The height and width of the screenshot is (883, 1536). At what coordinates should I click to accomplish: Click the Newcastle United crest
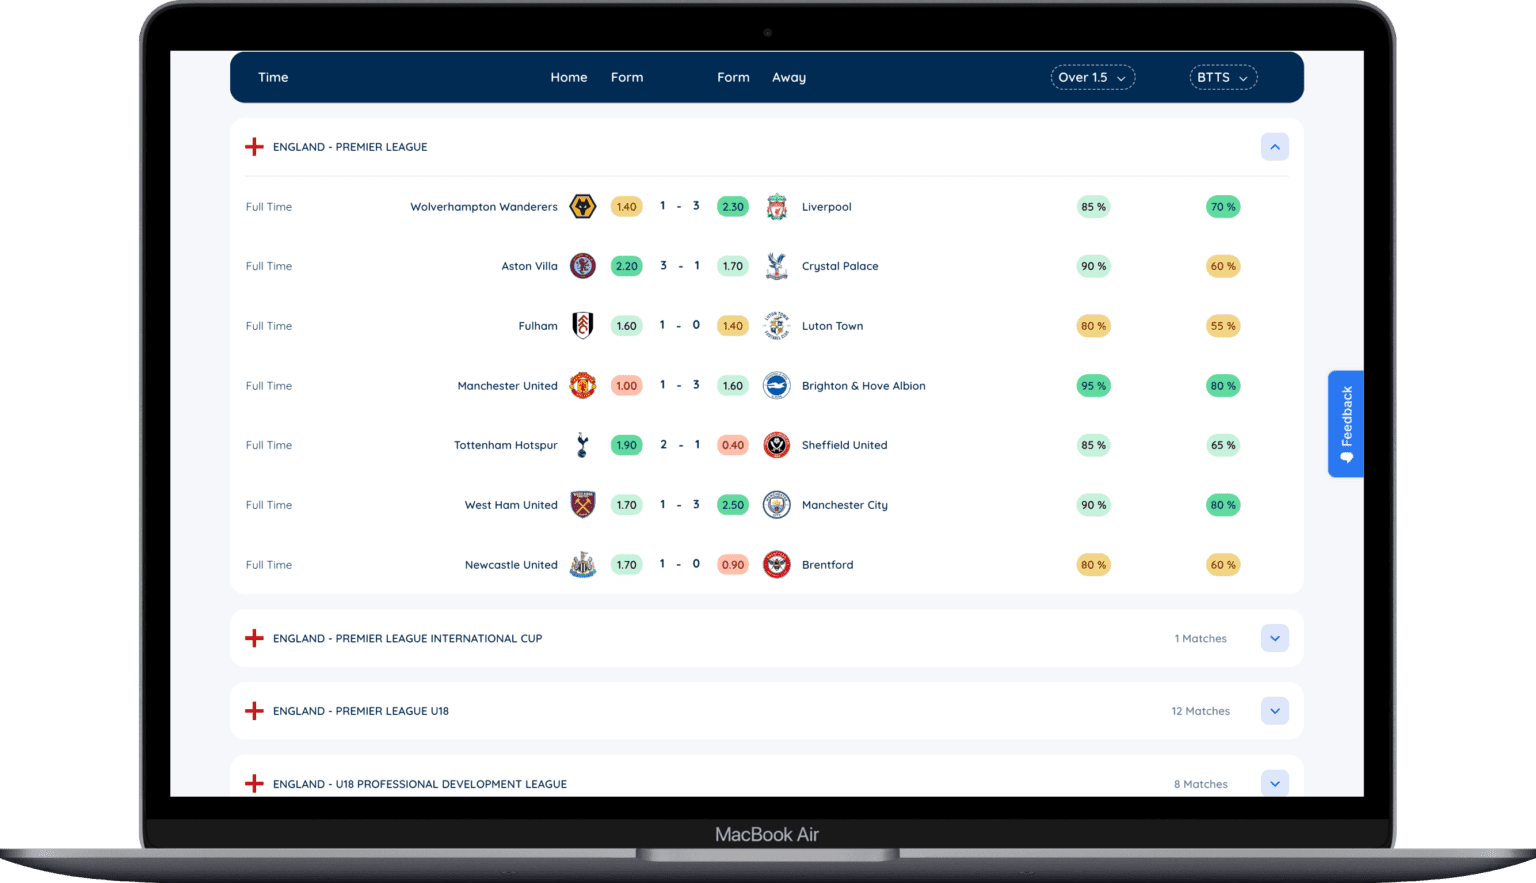click(583, 564)
